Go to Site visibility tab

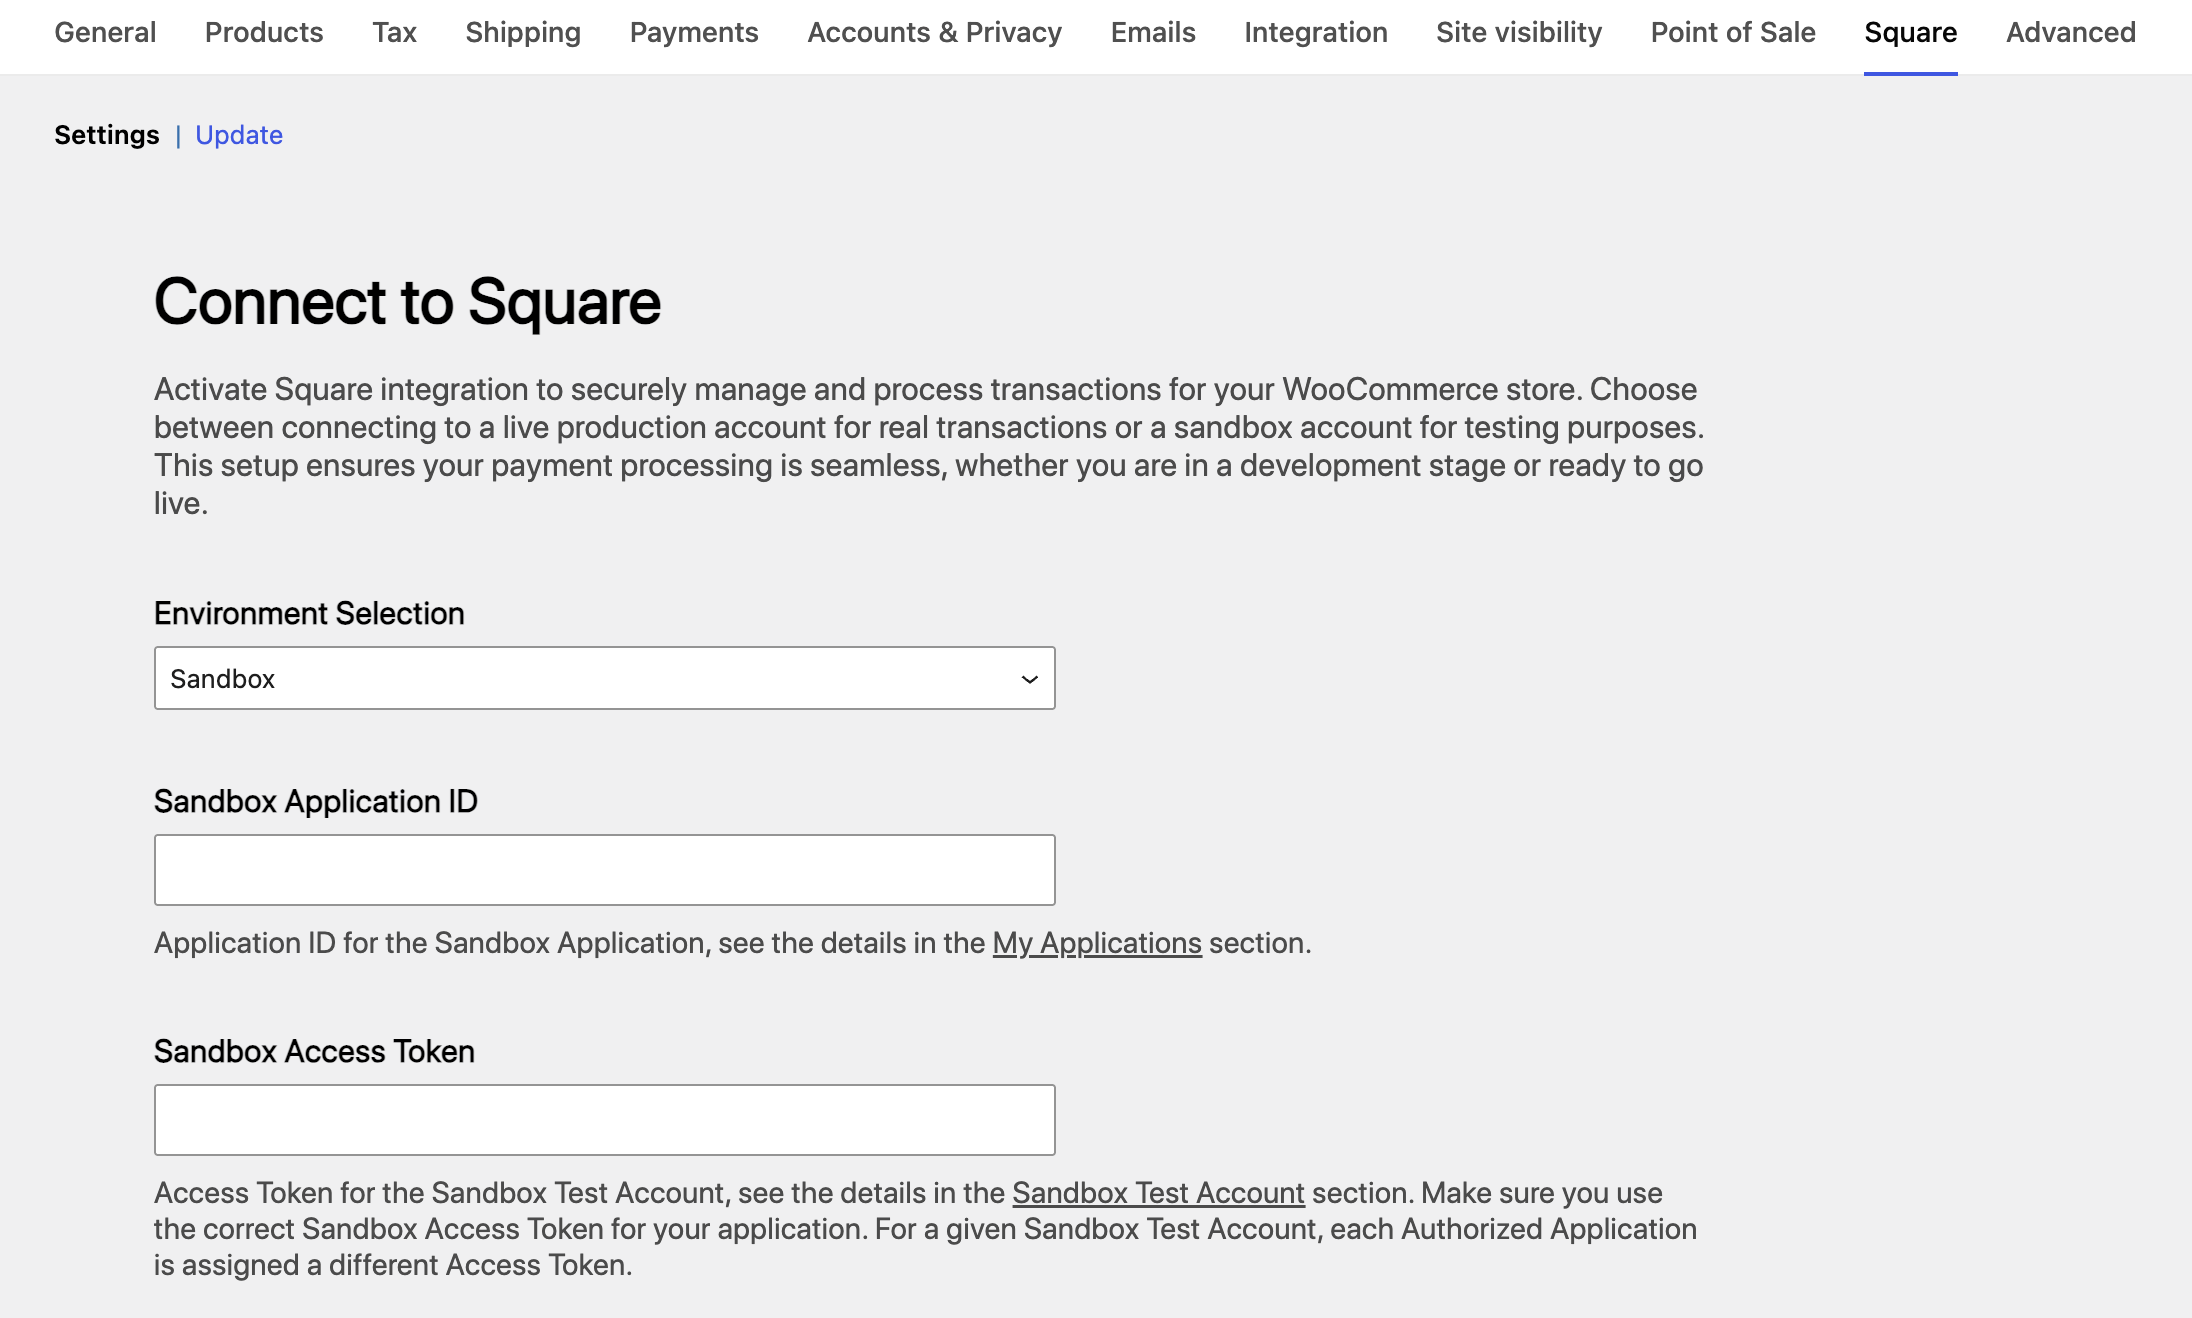pos(1519,32)
